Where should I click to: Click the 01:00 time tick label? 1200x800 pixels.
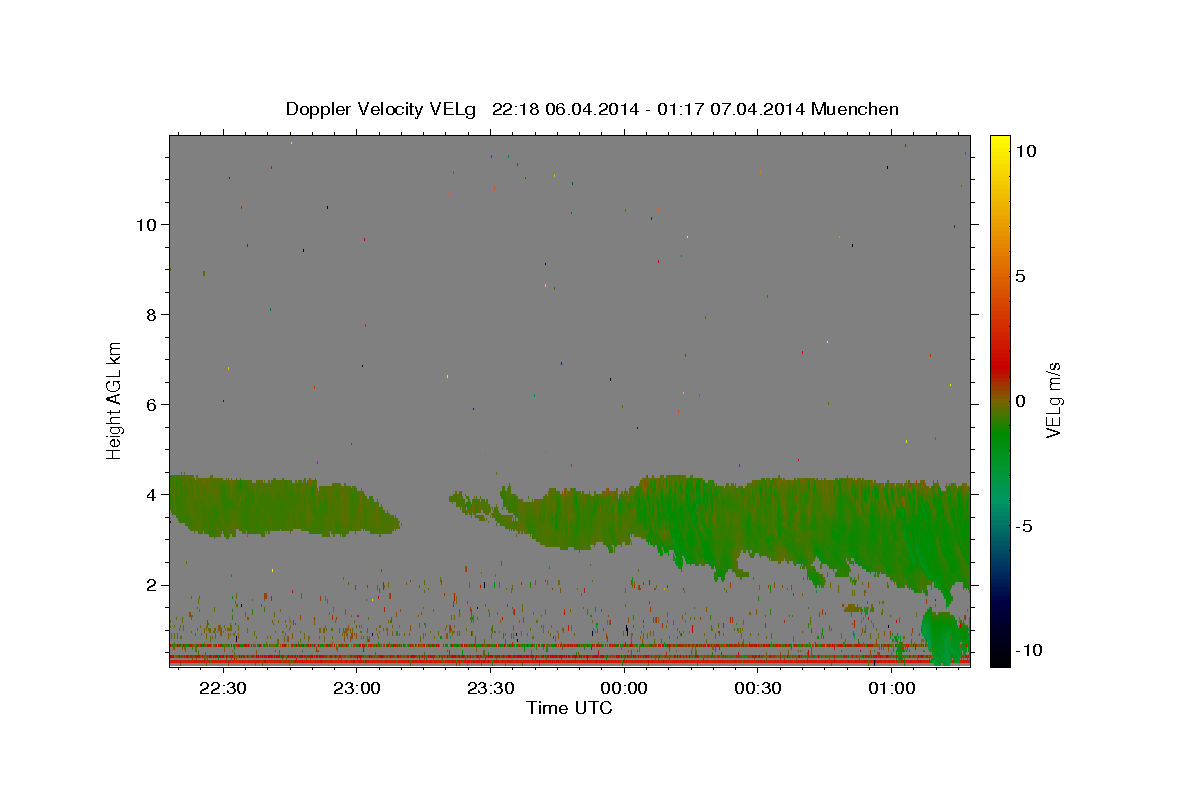[891, 688]
